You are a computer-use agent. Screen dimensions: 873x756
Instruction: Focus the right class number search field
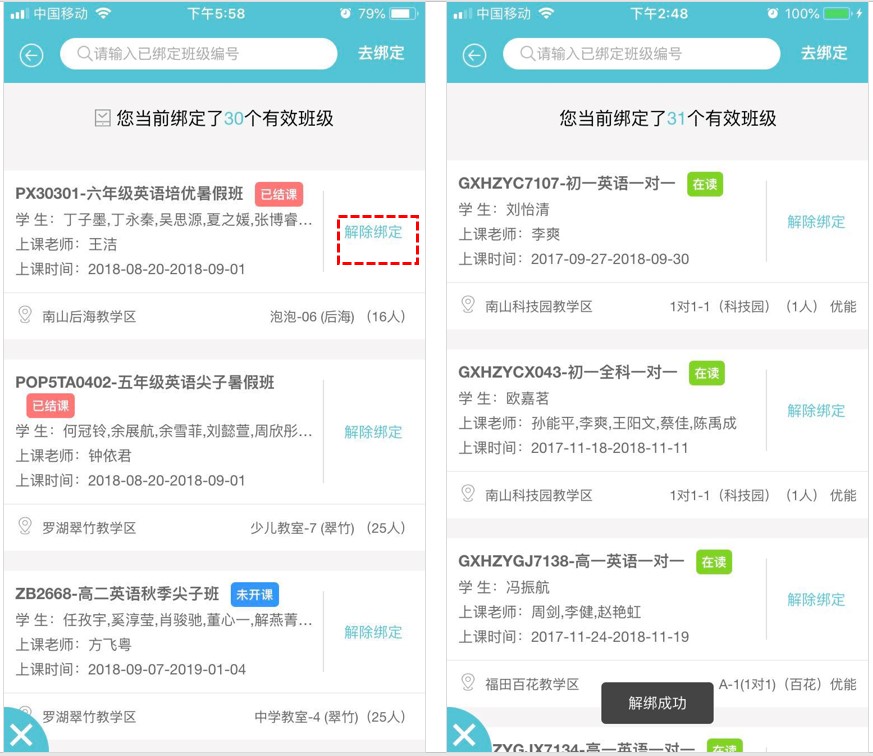pyautogui.click(x=641, y=54)
